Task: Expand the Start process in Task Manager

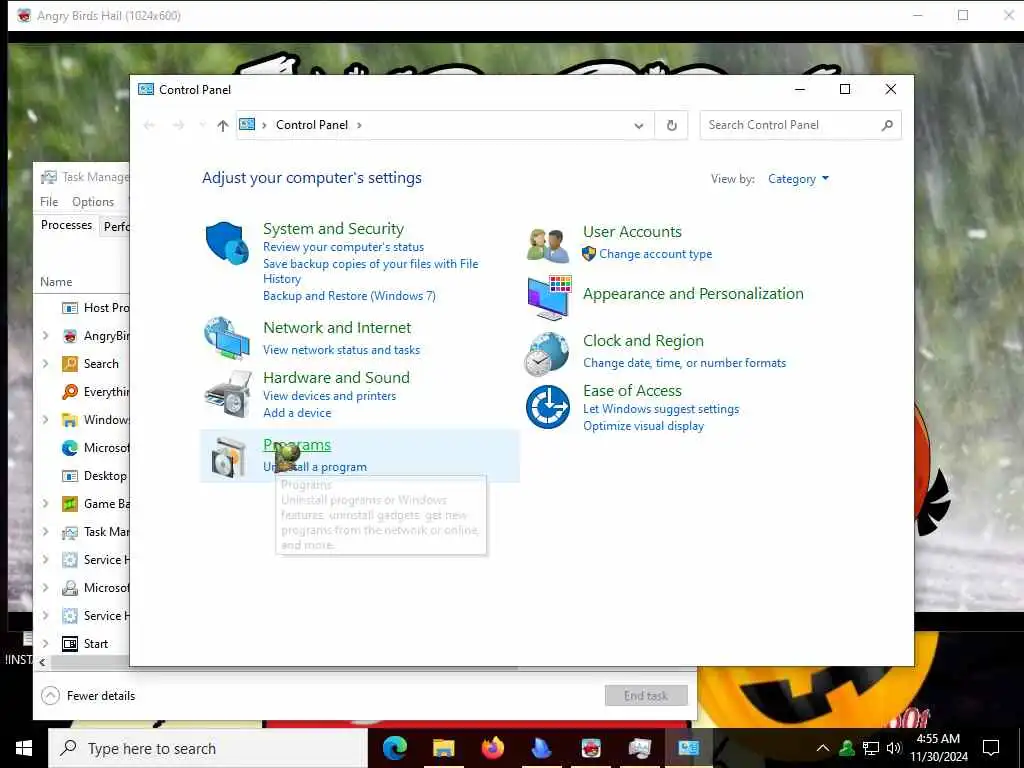Action: click(x=45, y=644)
